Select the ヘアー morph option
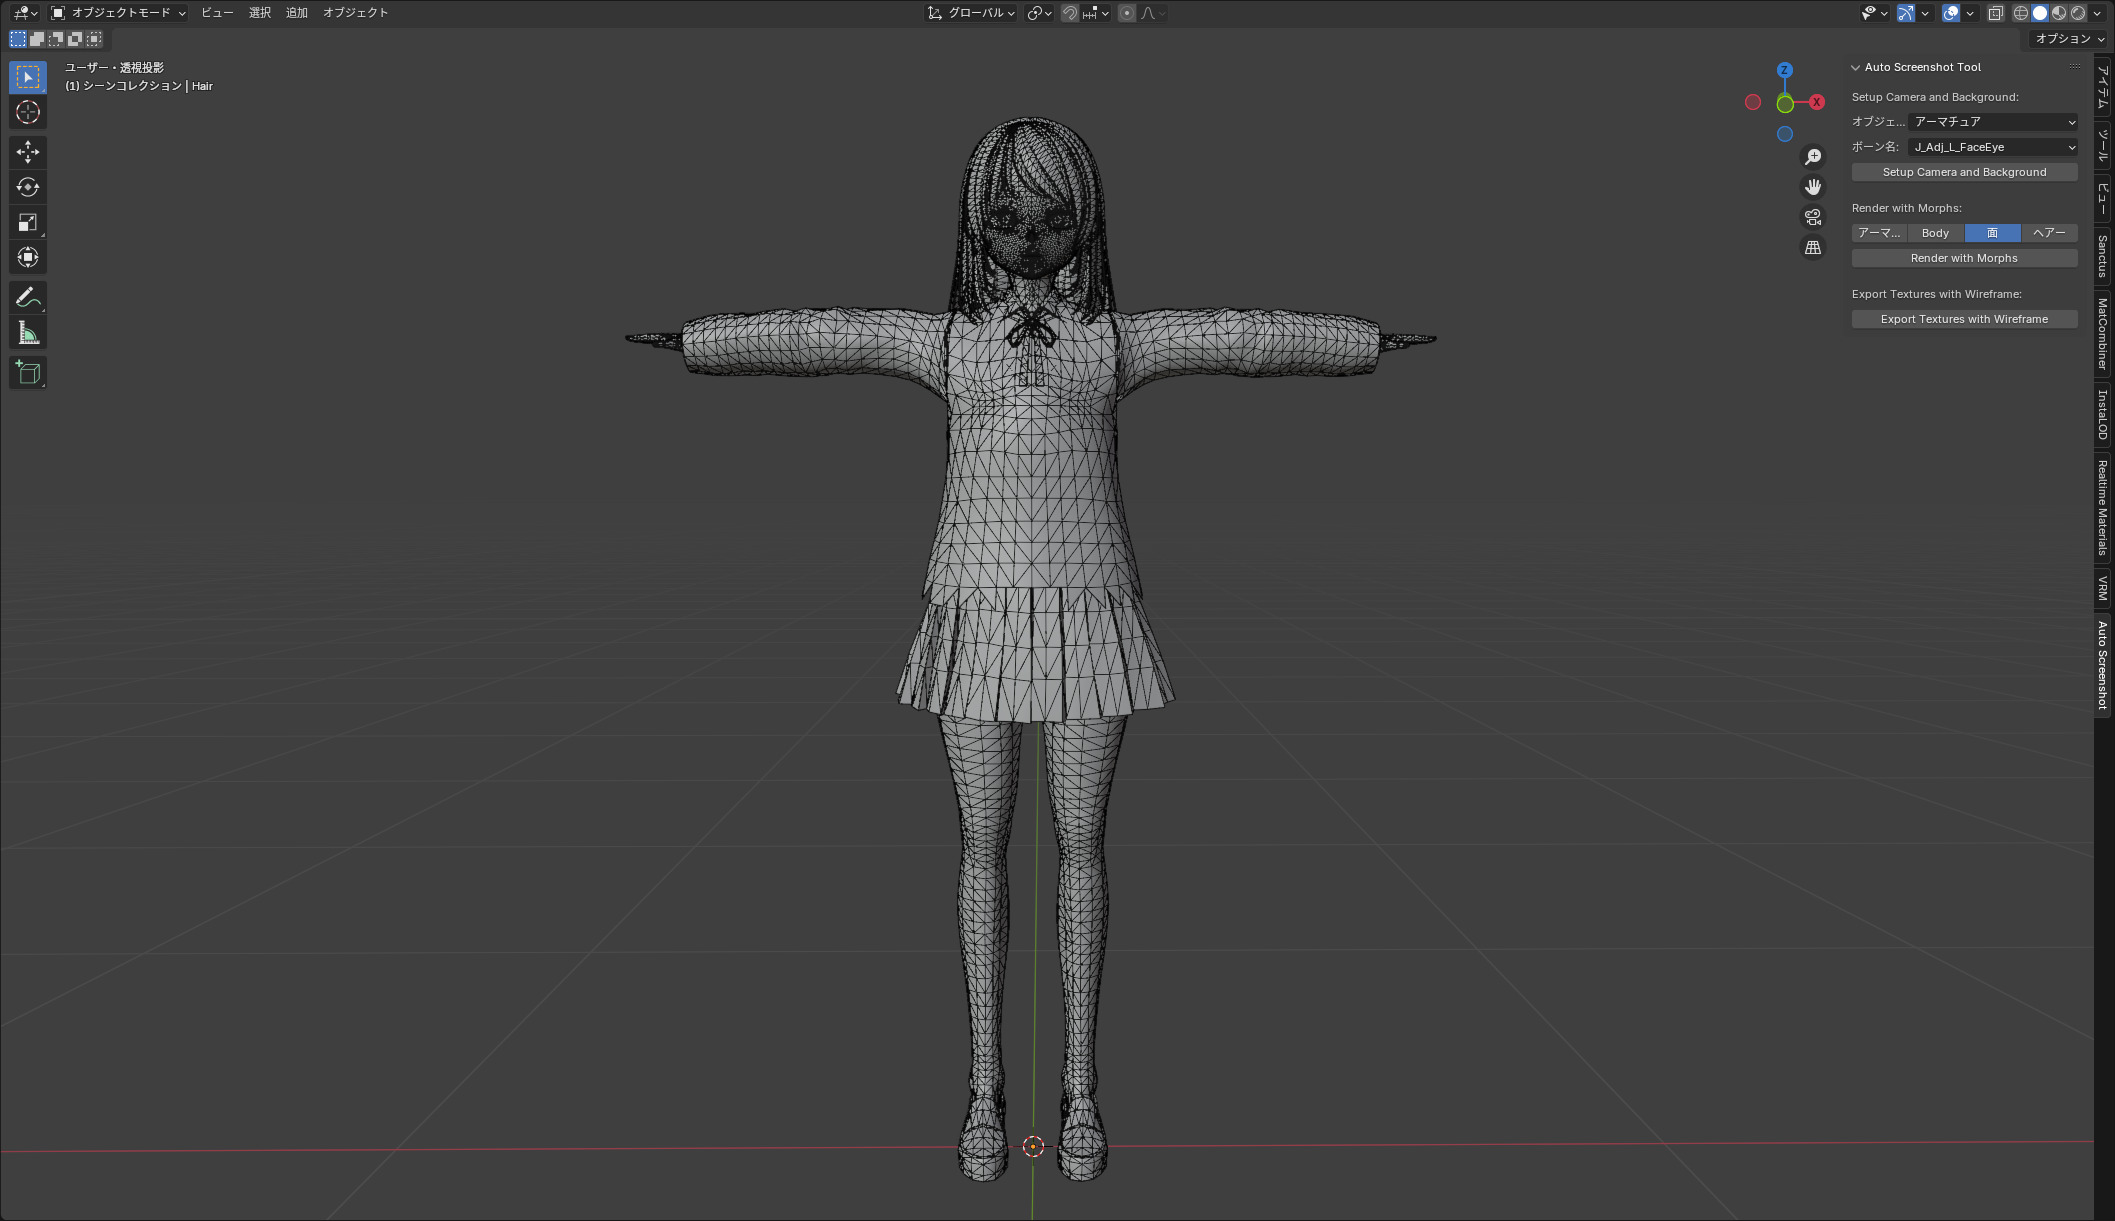The width and height of the screenshot is (2115, 1221). [x=2049, y=233]
